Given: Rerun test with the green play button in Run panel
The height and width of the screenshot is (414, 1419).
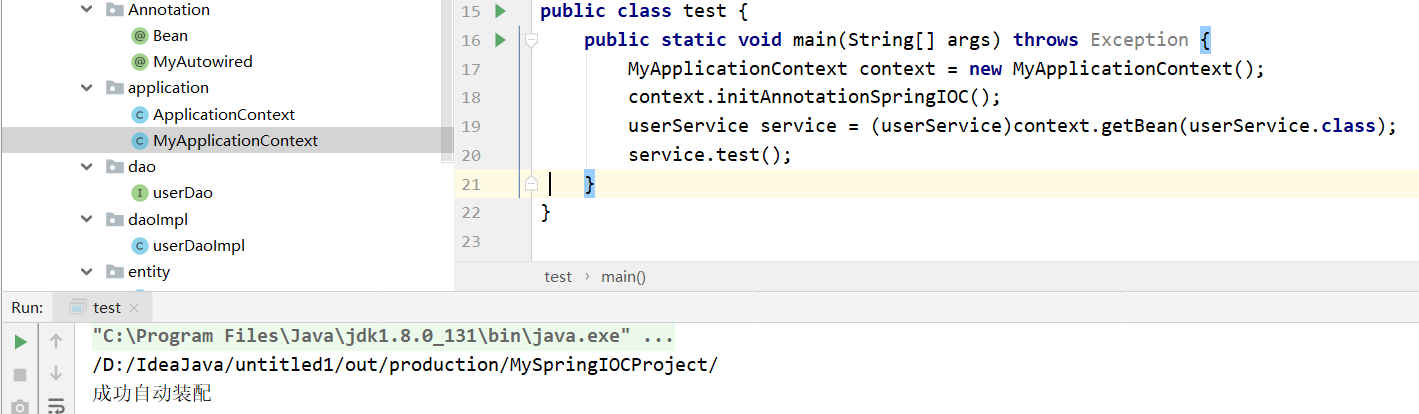Looking at the screenshot, I should coord(20,342).
